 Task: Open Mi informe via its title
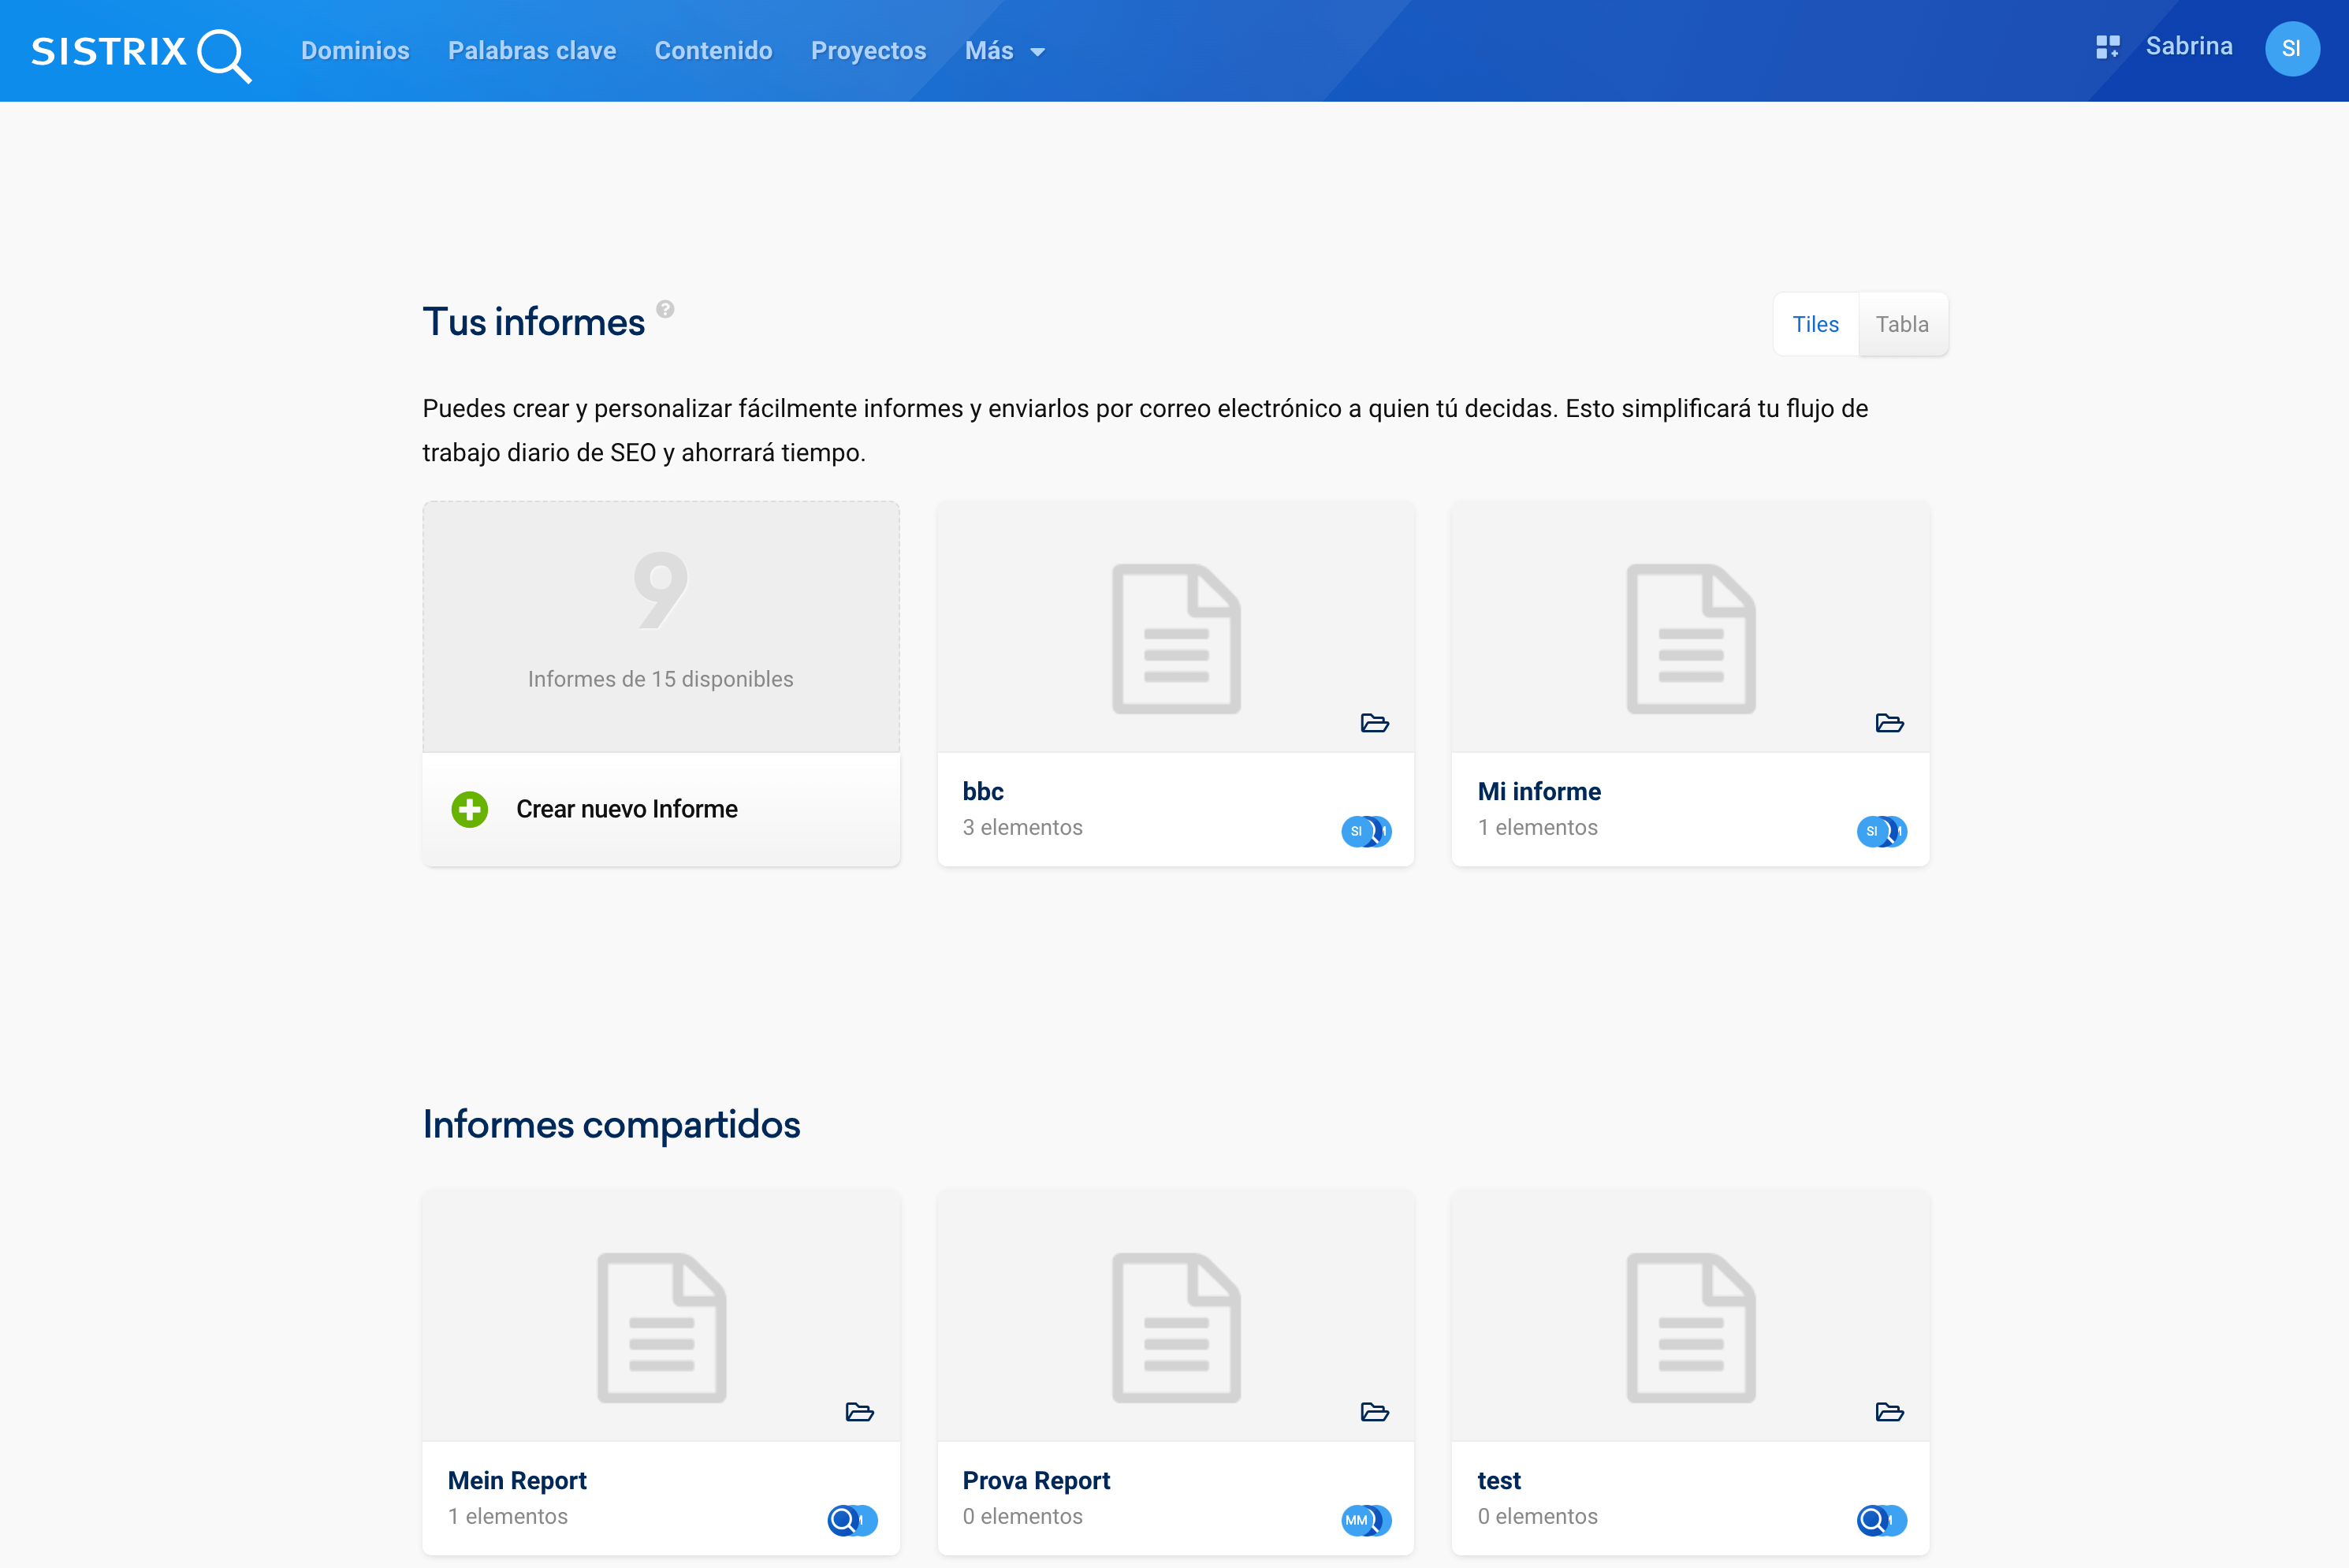point(1539,791)
